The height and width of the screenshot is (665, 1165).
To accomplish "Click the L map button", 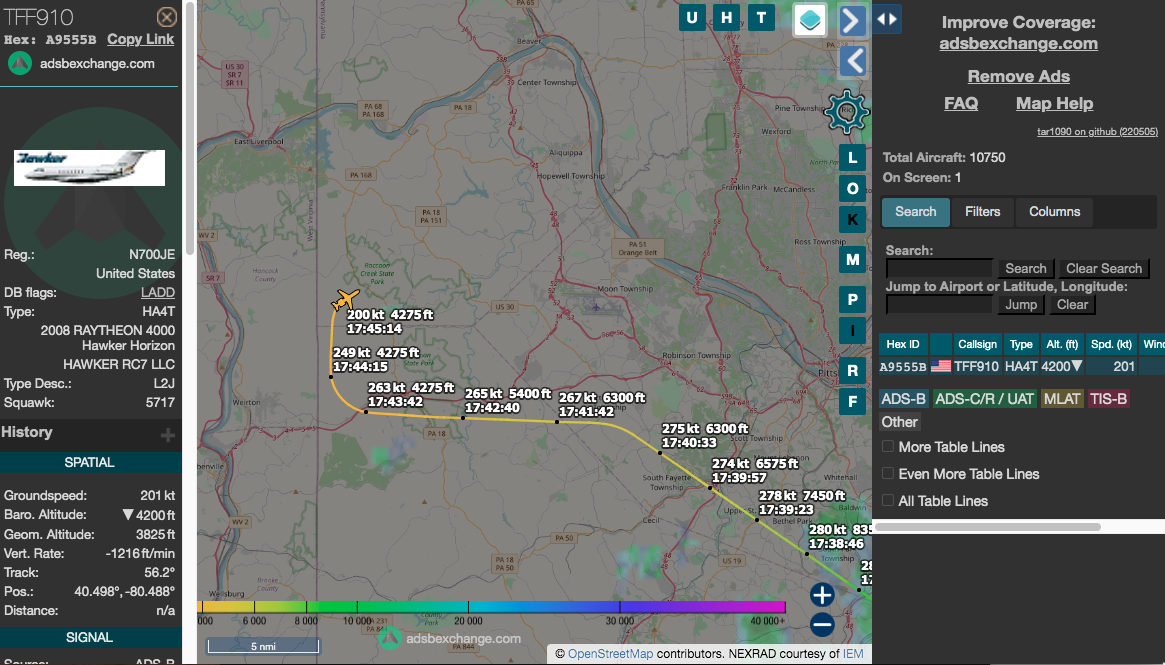I will tap(852, 158).
